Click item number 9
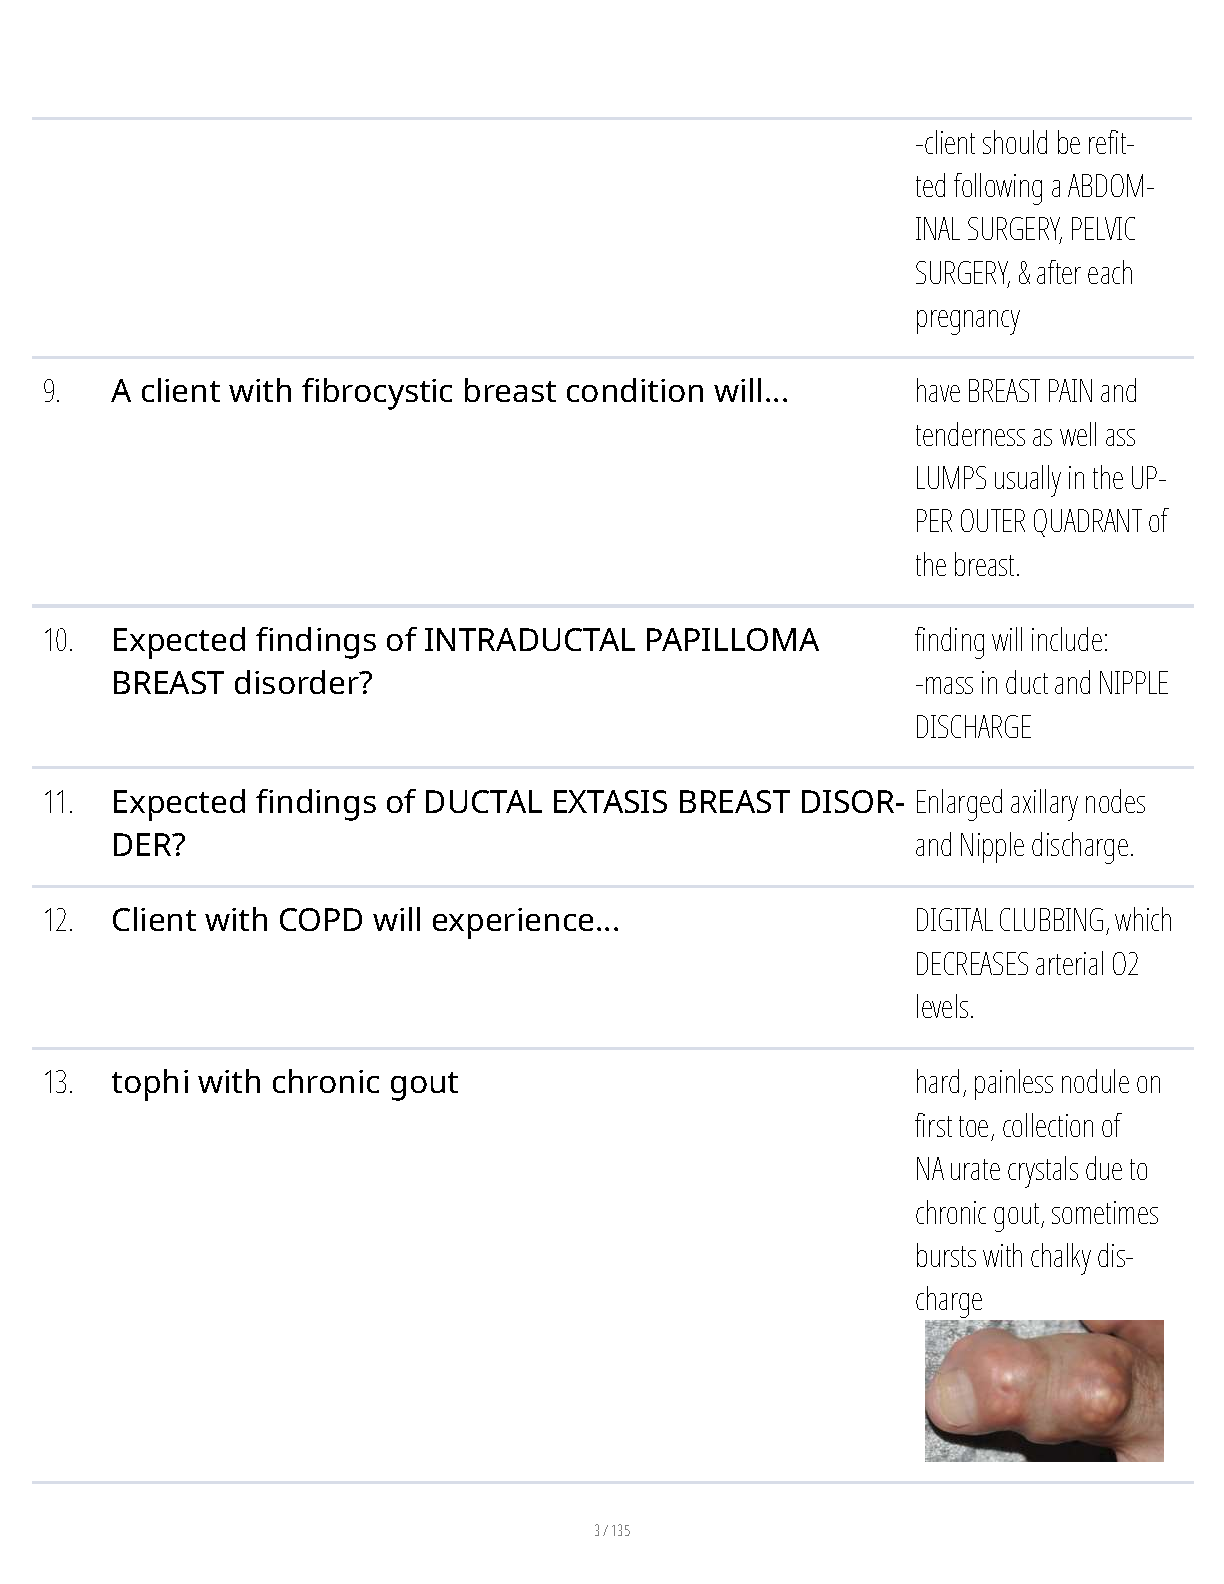Image resolution: width=1224 pixels, height=1584 pixels. pos(52,392)
